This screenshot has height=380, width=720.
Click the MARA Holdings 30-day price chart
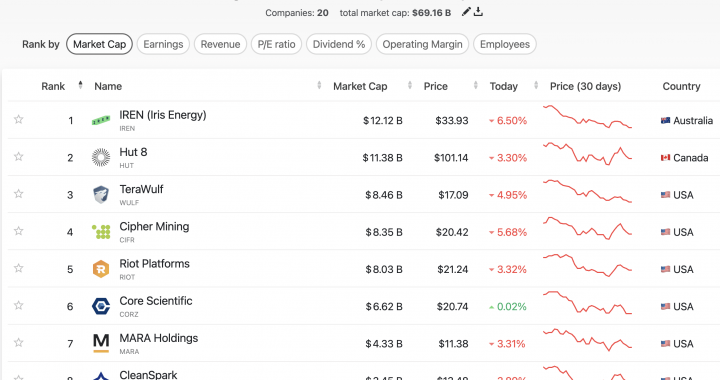[x=587, y=340]
